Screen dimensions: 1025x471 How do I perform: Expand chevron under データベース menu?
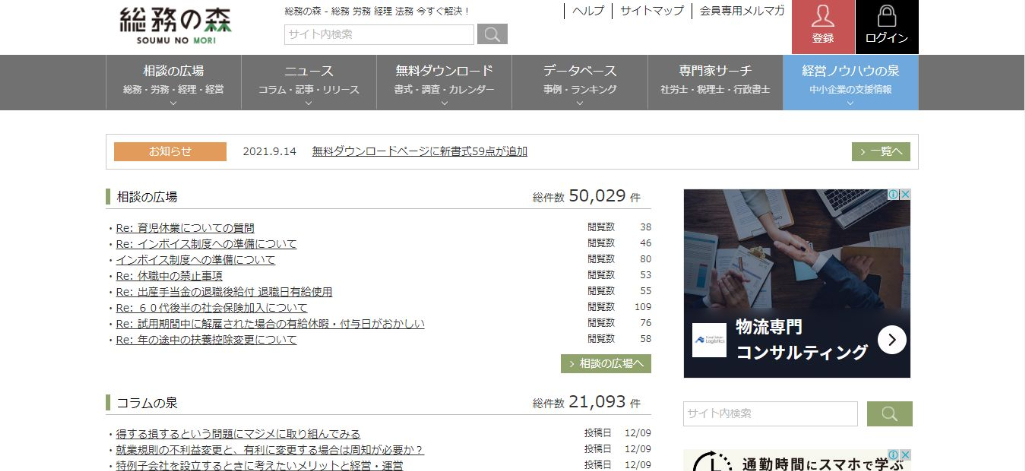[579, 103]
